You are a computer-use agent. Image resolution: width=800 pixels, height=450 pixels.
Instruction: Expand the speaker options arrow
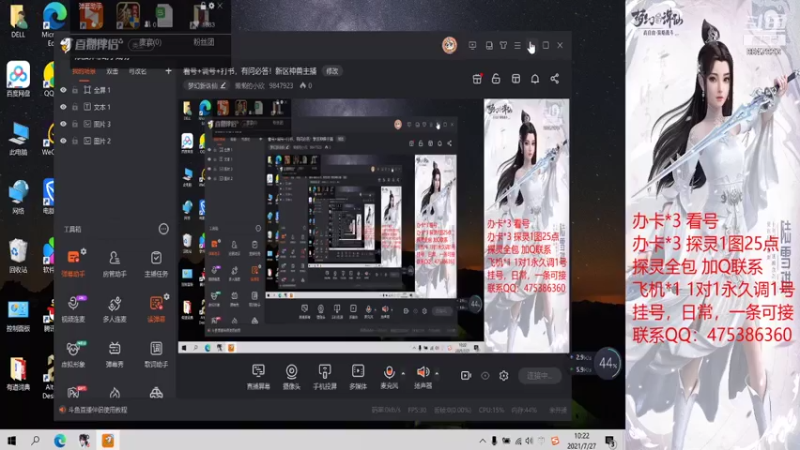437,373
